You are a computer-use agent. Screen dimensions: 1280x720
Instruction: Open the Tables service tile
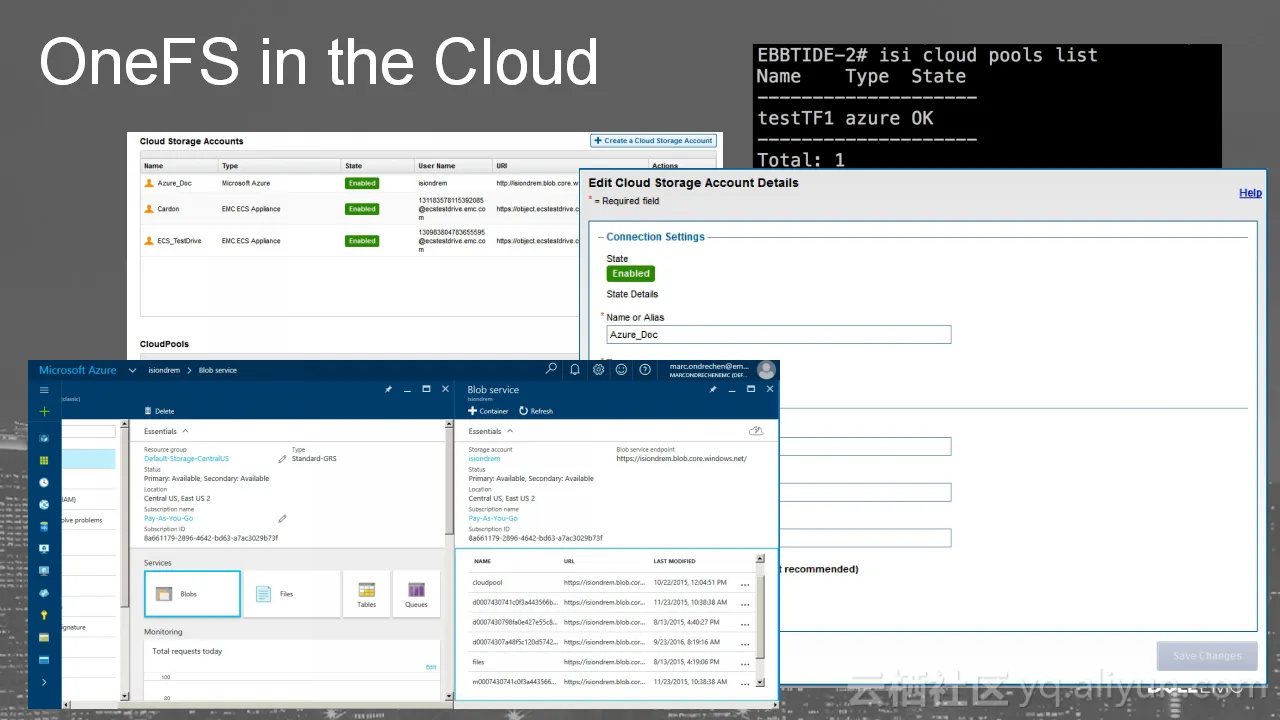[x=366, y=594]
